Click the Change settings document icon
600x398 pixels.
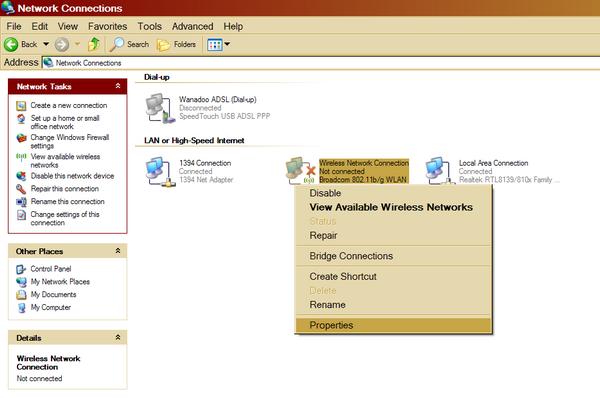click(x=21, y=215)
